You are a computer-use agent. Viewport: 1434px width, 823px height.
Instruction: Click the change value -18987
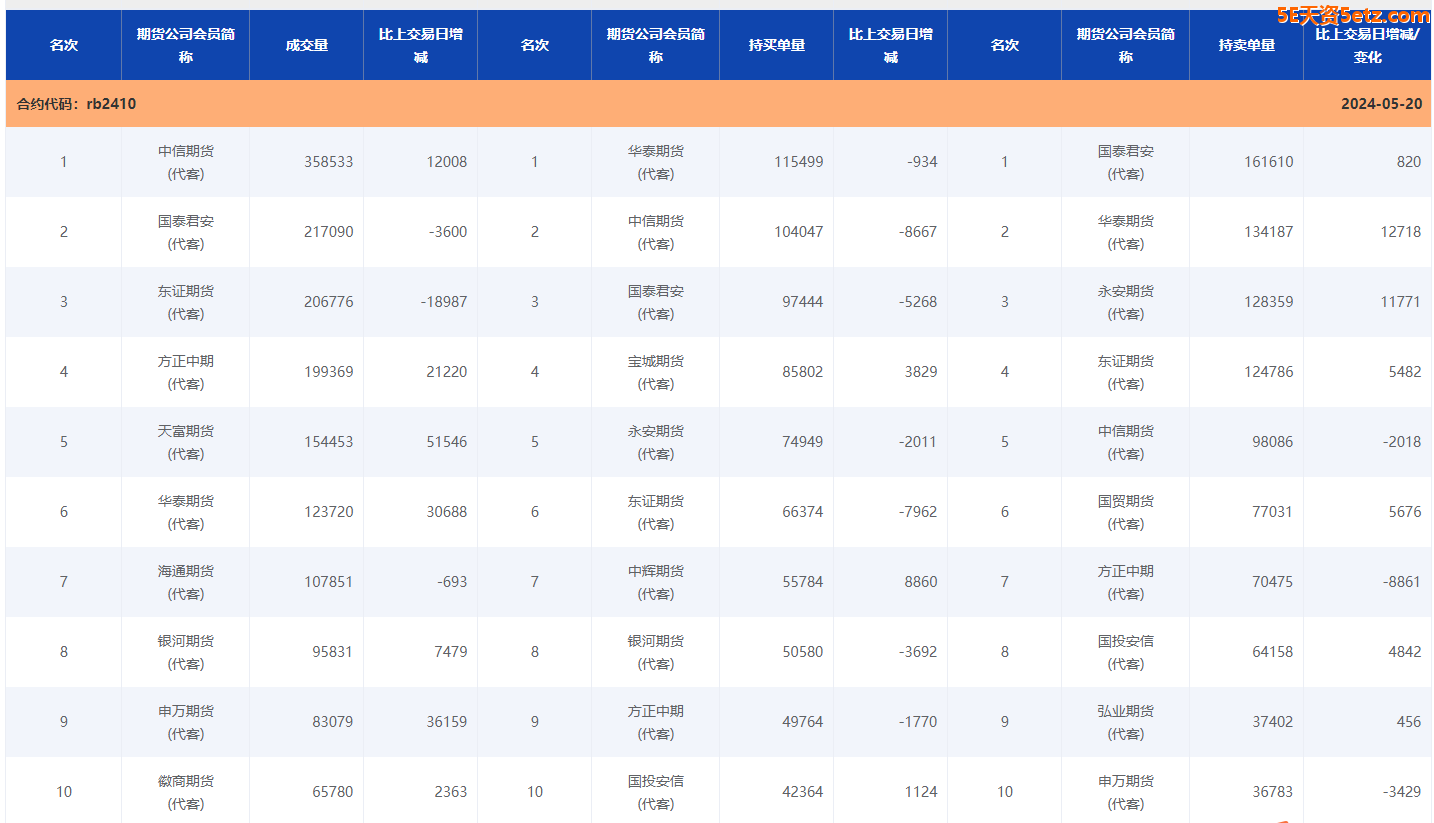pos(444,302)
